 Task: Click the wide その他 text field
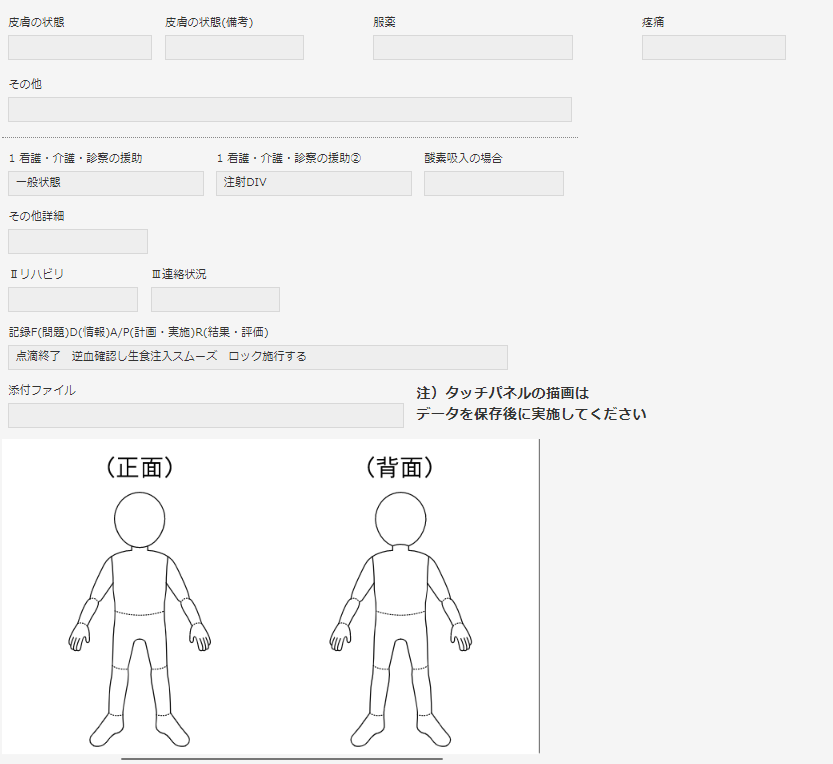coord(290,110)
